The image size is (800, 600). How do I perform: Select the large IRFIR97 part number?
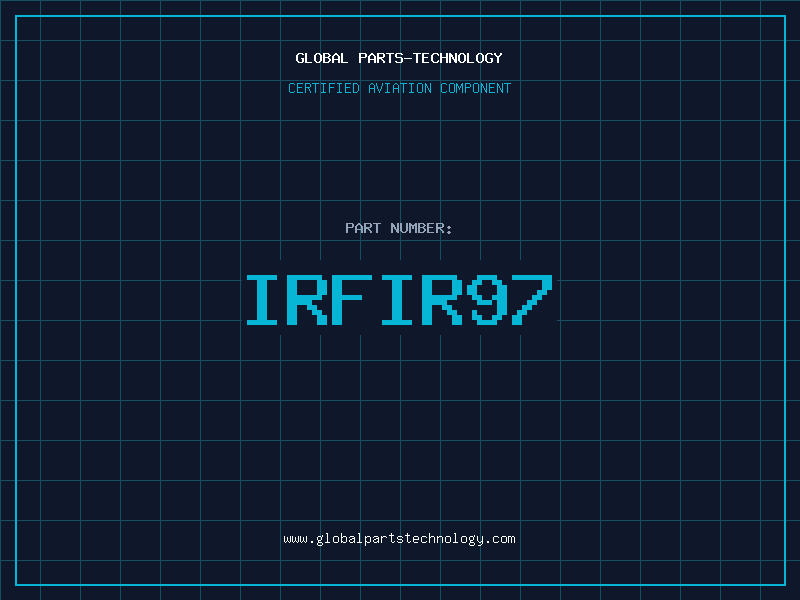399,299
